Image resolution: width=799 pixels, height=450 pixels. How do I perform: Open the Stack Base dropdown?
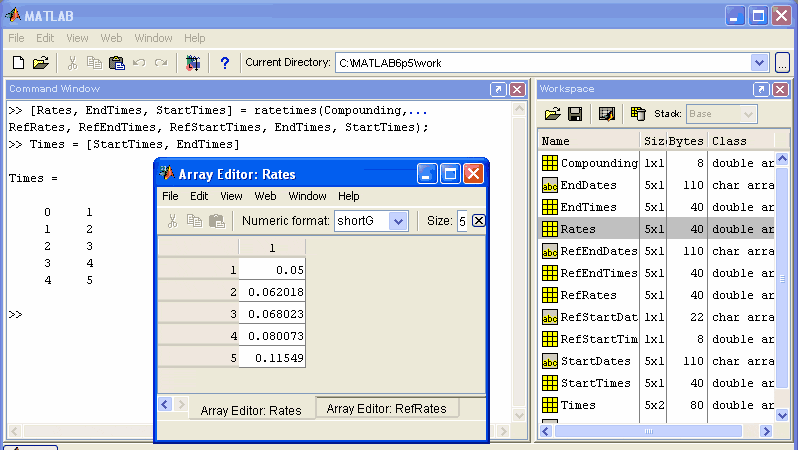click(722, 114)
